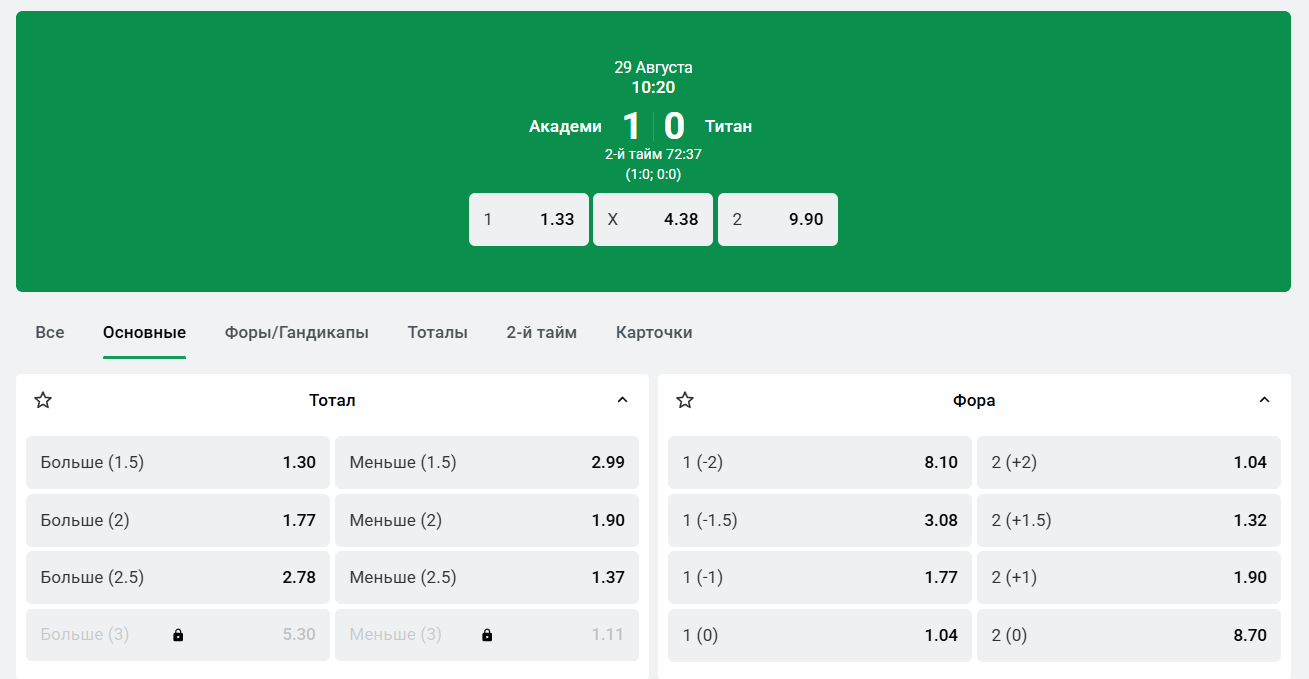Click the Академи team name
The image size is (1309, 679).
coord(565,126)
